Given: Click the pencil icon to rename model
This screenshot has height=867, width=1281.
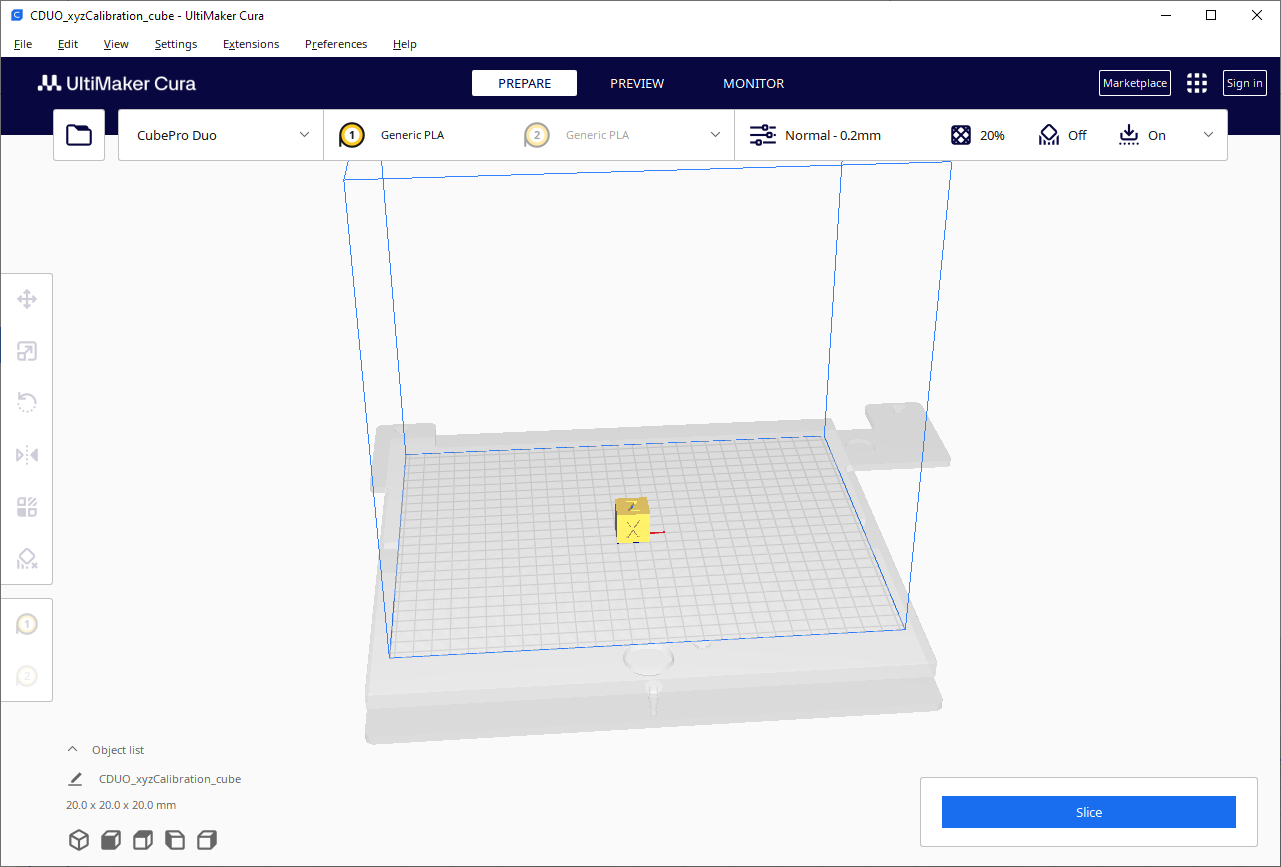Looking at the screenshot, I should click(75, 779).
